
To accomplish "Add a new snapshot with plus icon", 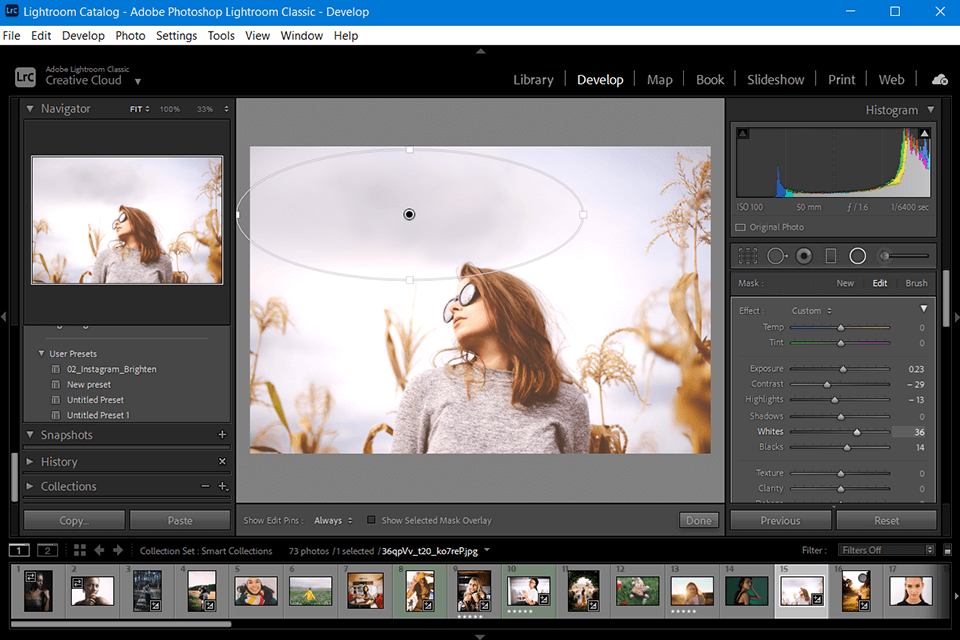I will (x=222, y=435).
